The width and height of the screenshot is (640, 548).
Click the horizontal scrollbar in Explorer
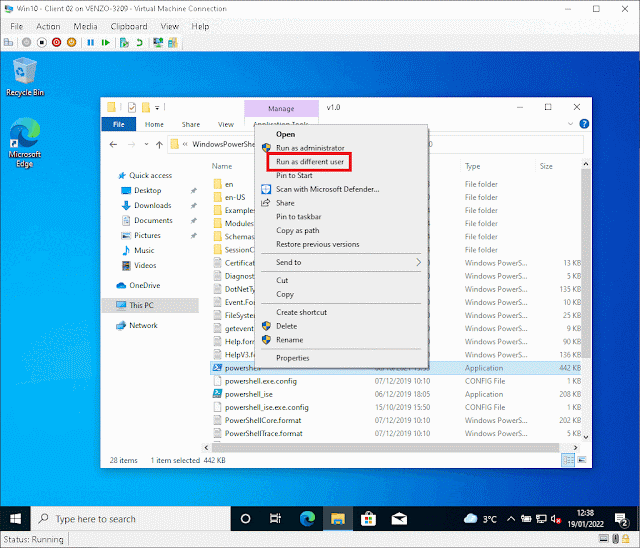click(x=385, y=448)
